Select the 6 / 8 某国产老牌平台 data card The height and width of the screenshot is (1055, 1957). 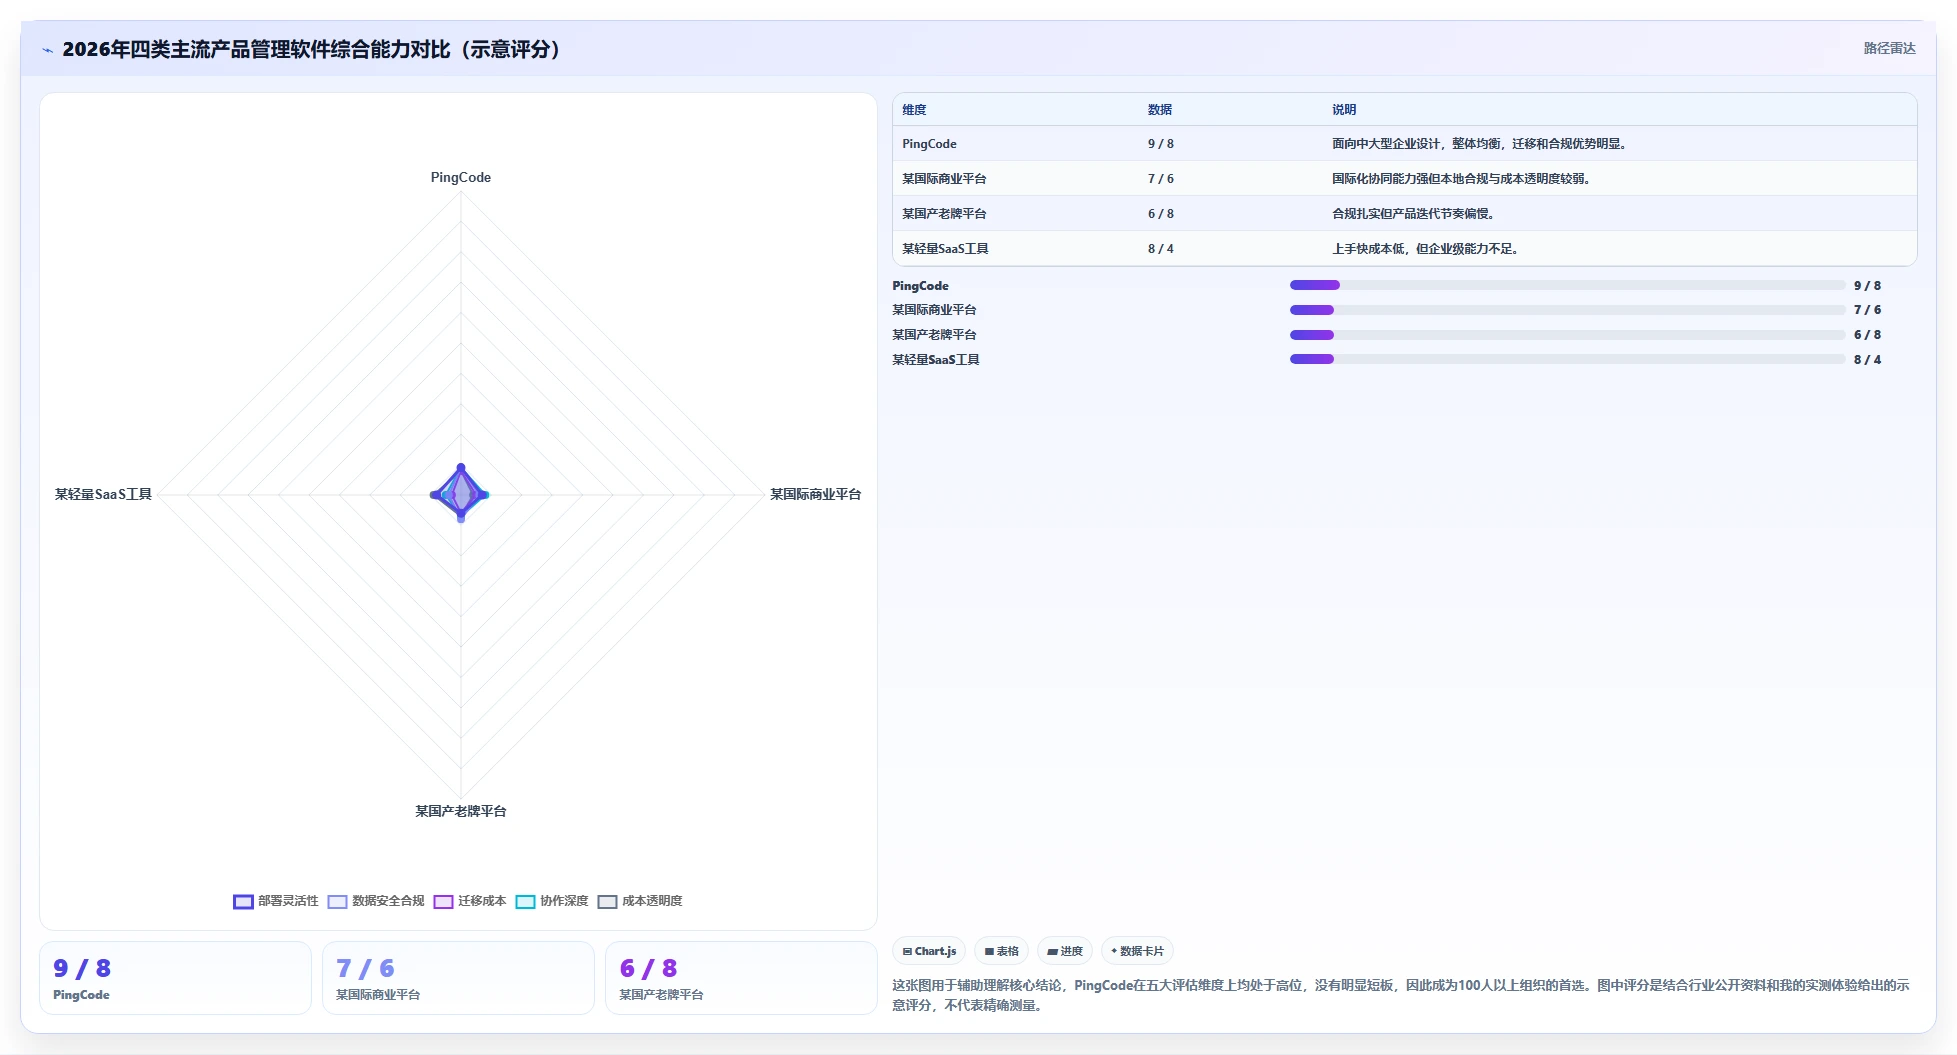tap(741, 978)
